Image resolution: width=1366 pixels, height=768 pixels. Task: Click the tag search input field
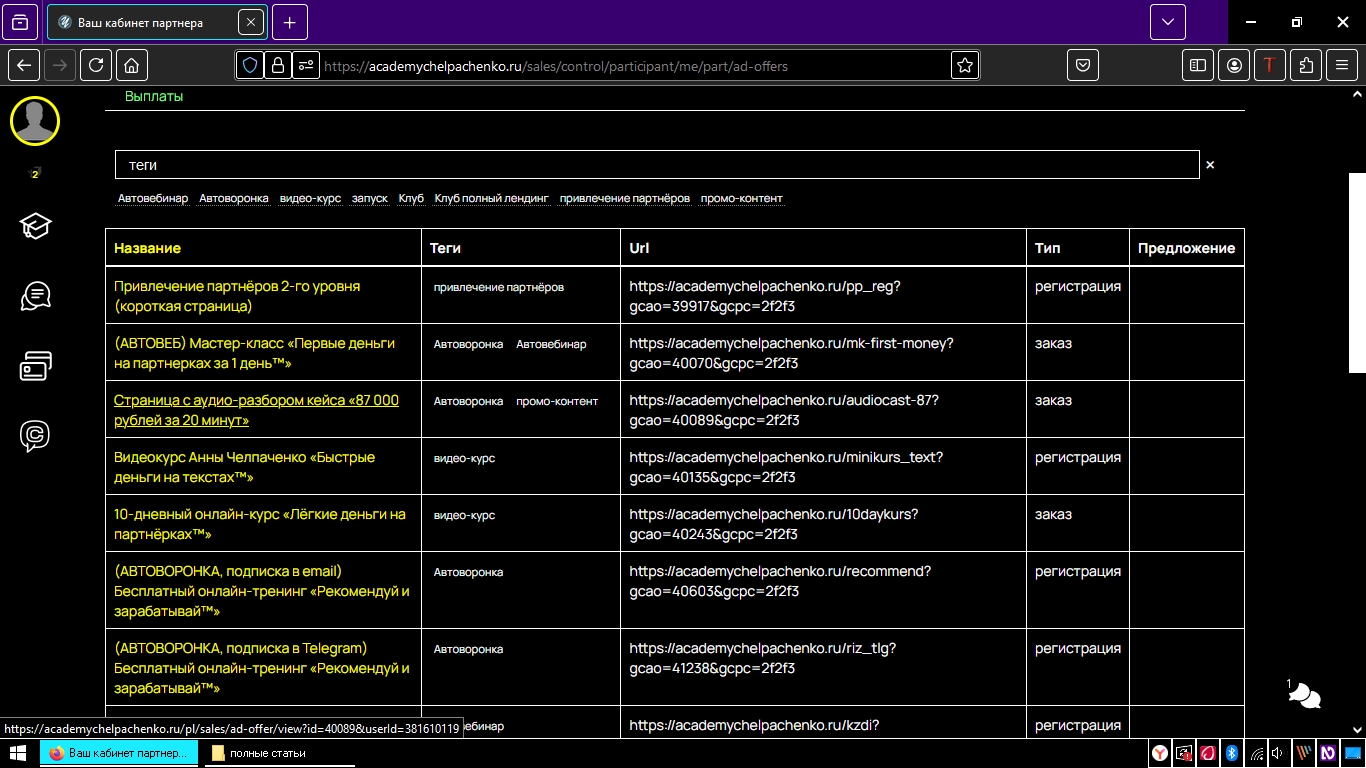click(x=657, y=165)
